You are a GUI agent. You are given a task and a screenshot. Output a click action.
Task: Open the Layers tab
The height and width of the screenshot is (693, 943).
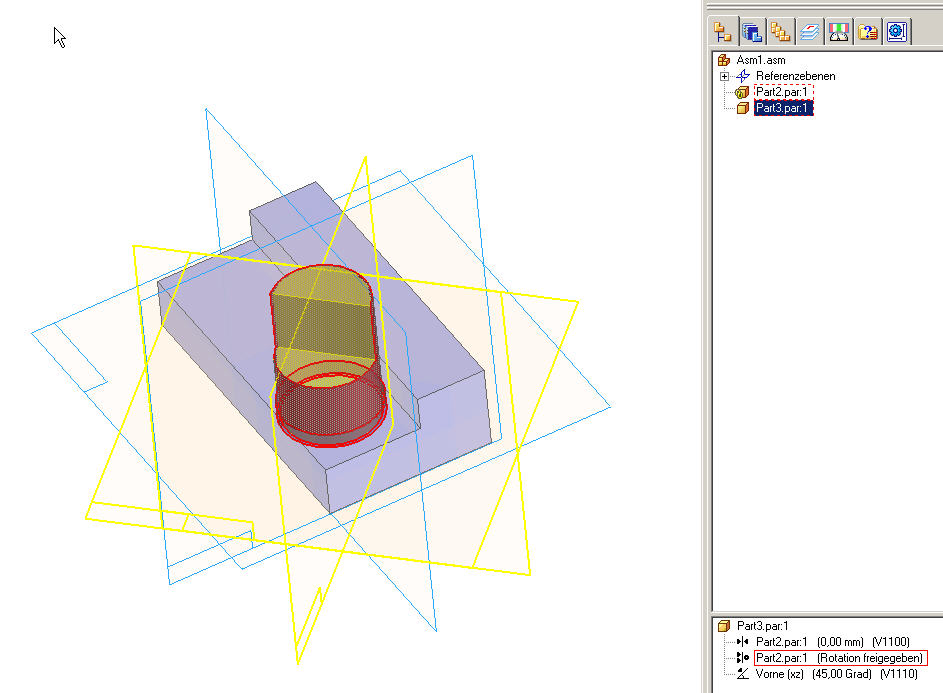tap(809, 31)
